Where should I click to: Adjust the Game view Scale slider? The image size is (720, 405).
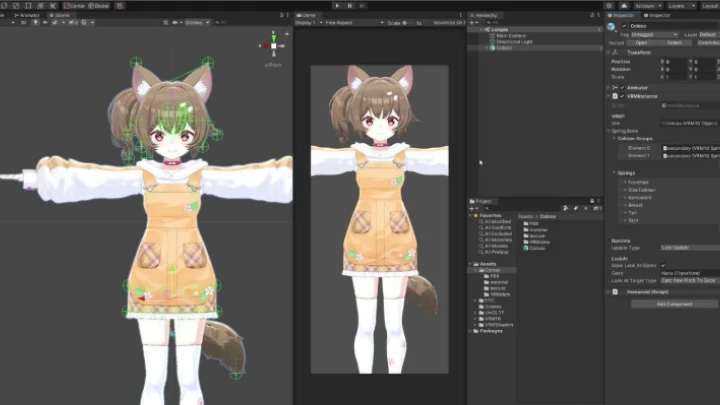407,22
